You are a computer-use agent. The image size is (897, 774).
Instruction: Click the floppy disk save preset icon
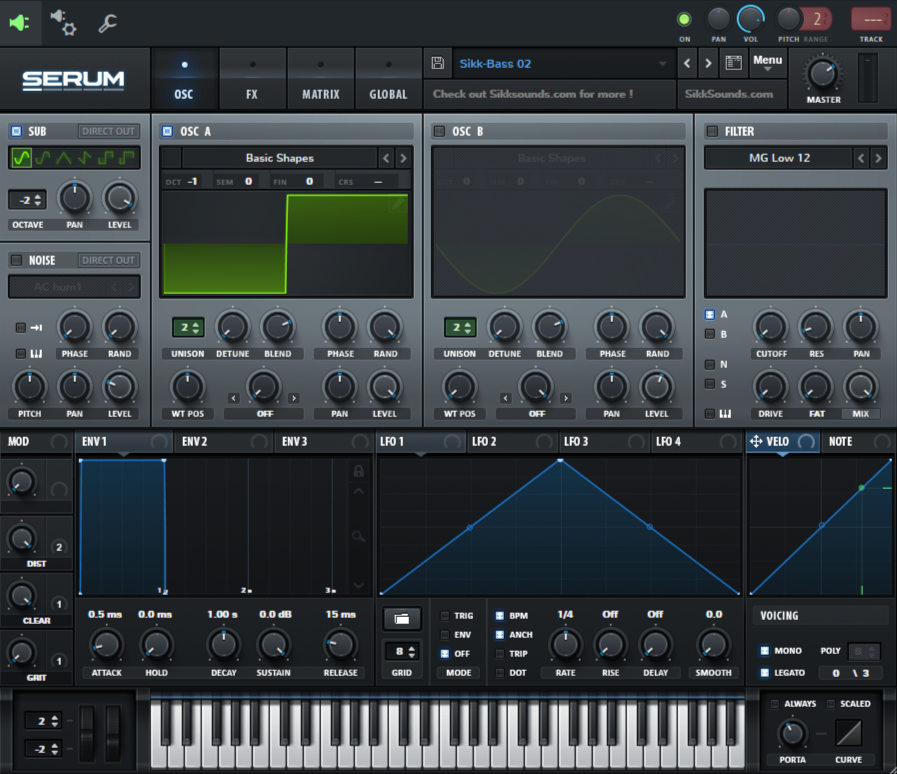pos(438,63)
